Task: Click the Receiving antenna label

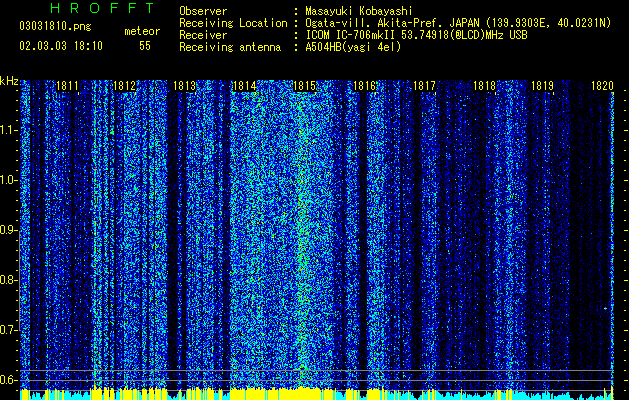Action: click(230, 47)
